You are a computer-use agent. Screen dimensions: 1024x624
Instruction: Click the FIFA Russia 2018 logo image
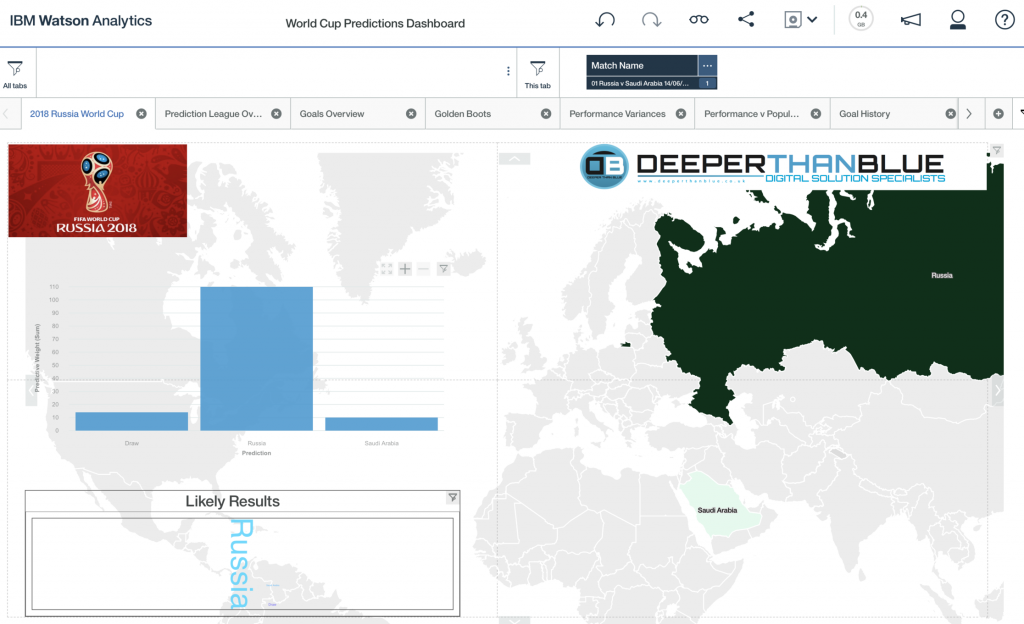coord(97,191)
